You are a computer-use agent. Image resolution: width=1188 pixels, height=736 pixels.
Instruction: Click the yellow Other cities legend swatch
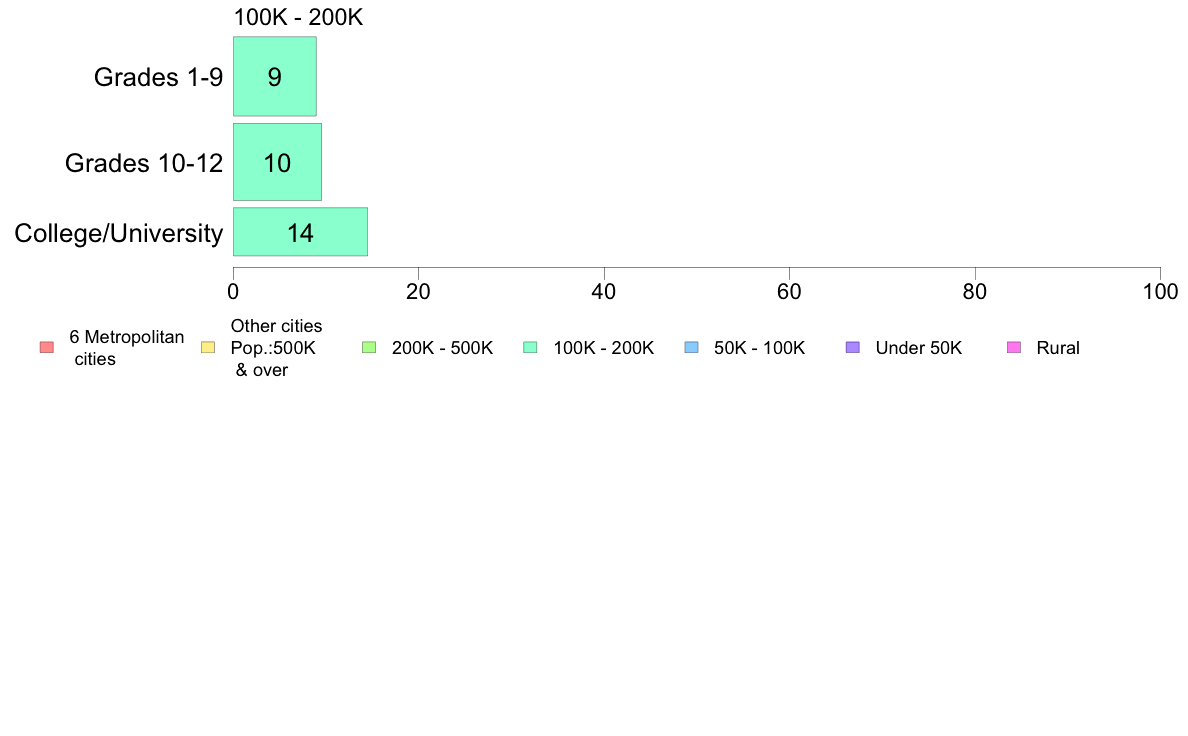point(208,348)
